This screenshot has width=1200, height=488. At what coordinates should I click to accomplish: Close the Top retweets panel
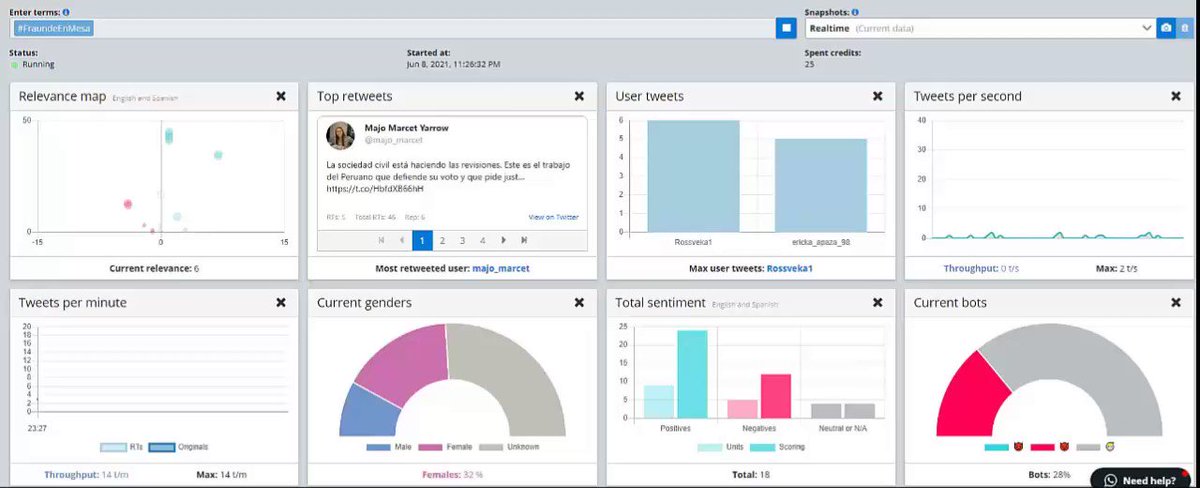(x=579, y=96)
